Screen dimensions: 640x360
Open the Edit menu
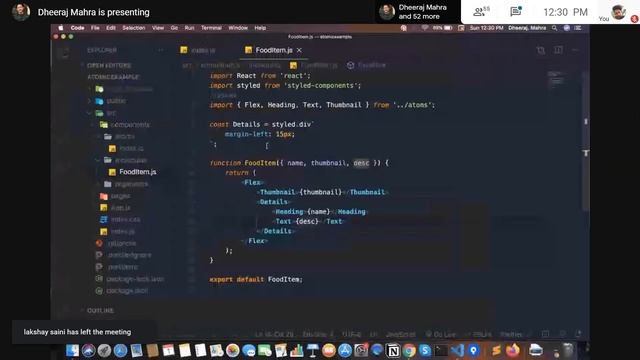[111, 28]
